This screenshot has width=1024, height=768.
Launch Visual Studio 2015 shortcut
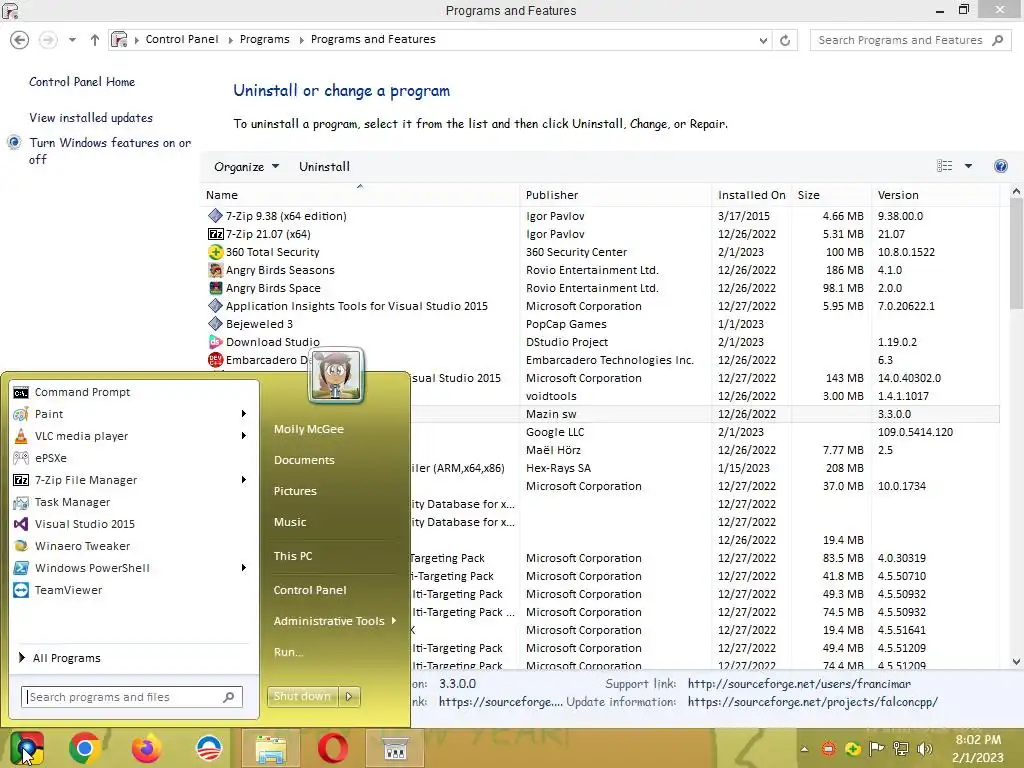coord(84,524)
